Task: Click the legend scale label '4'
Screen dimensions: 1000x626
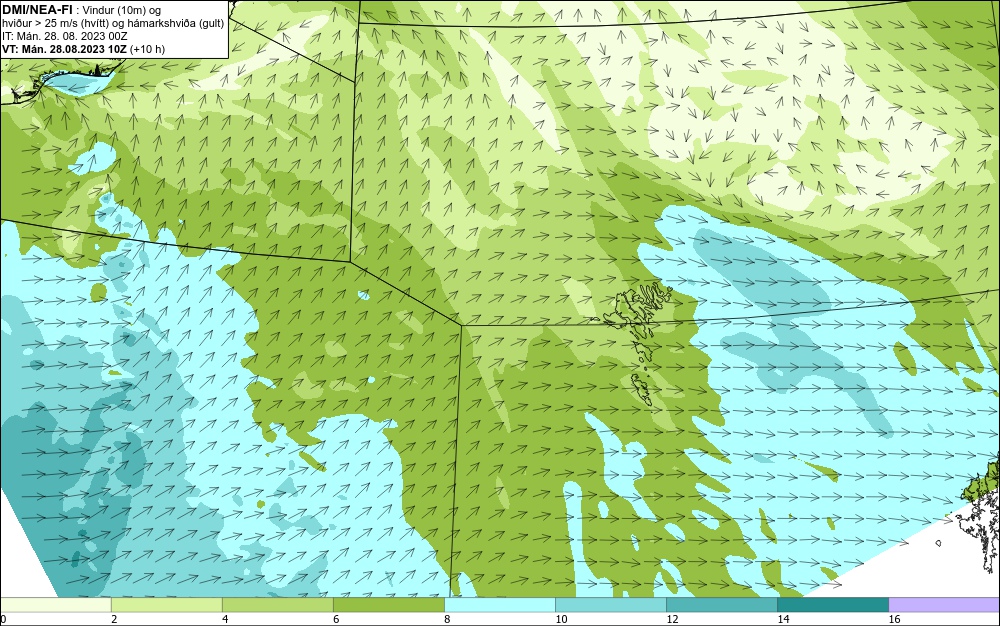Action: tap(225, 619)
